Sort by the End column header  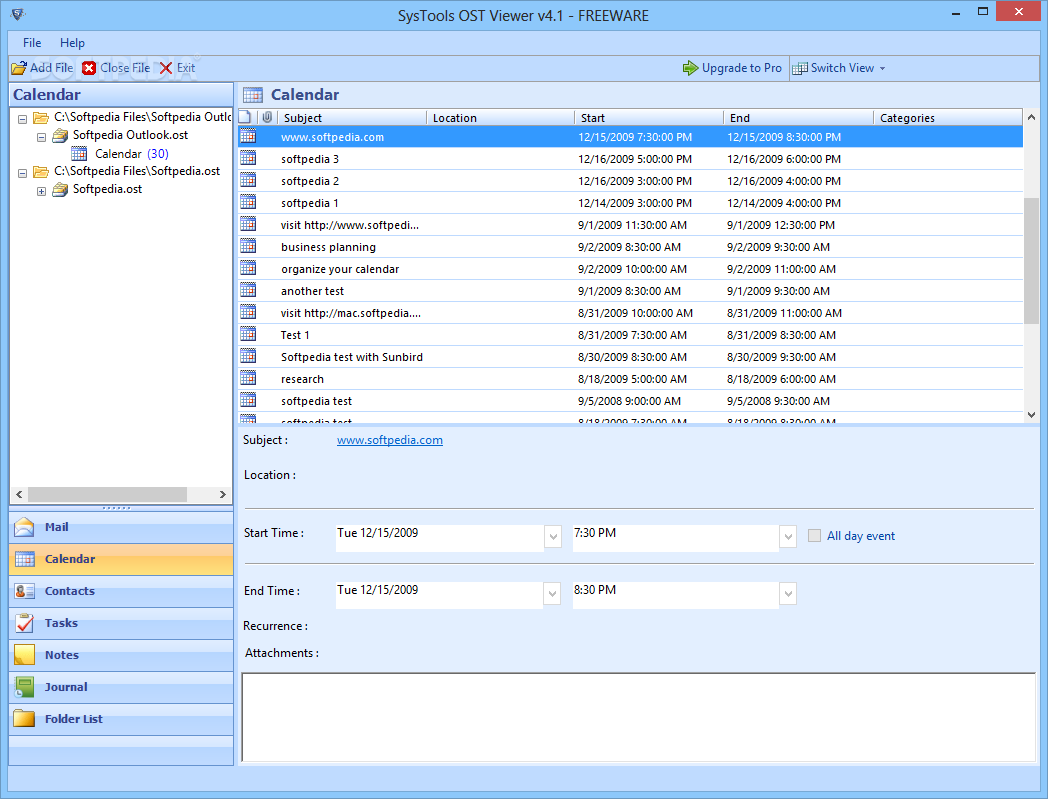799,118
